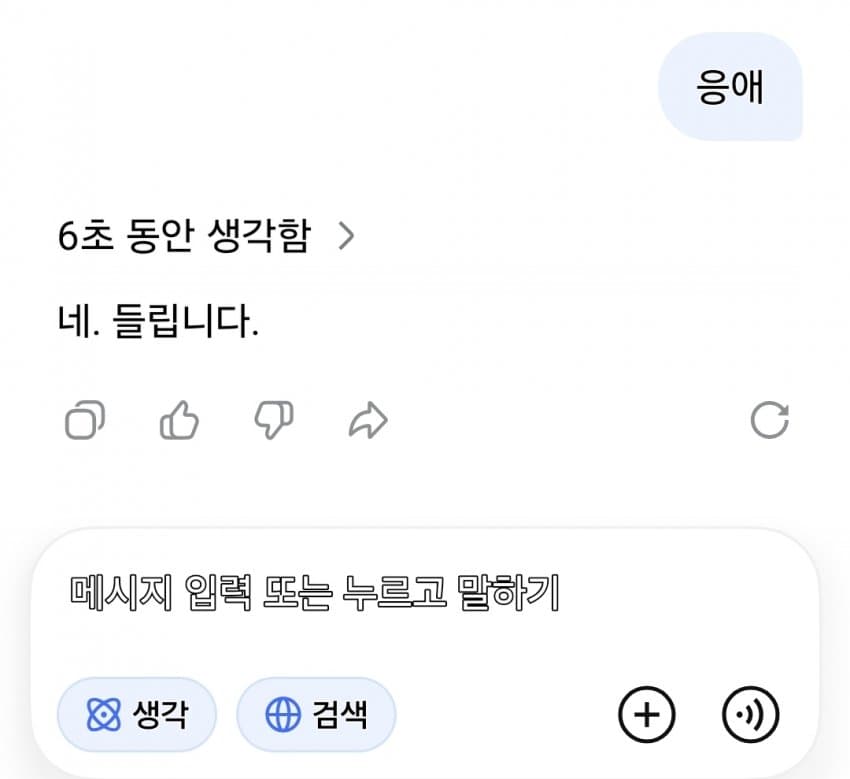850x779 pixels.
Task: Click the atom icon in the 생각 chip
Action: [x=103, y=715]
